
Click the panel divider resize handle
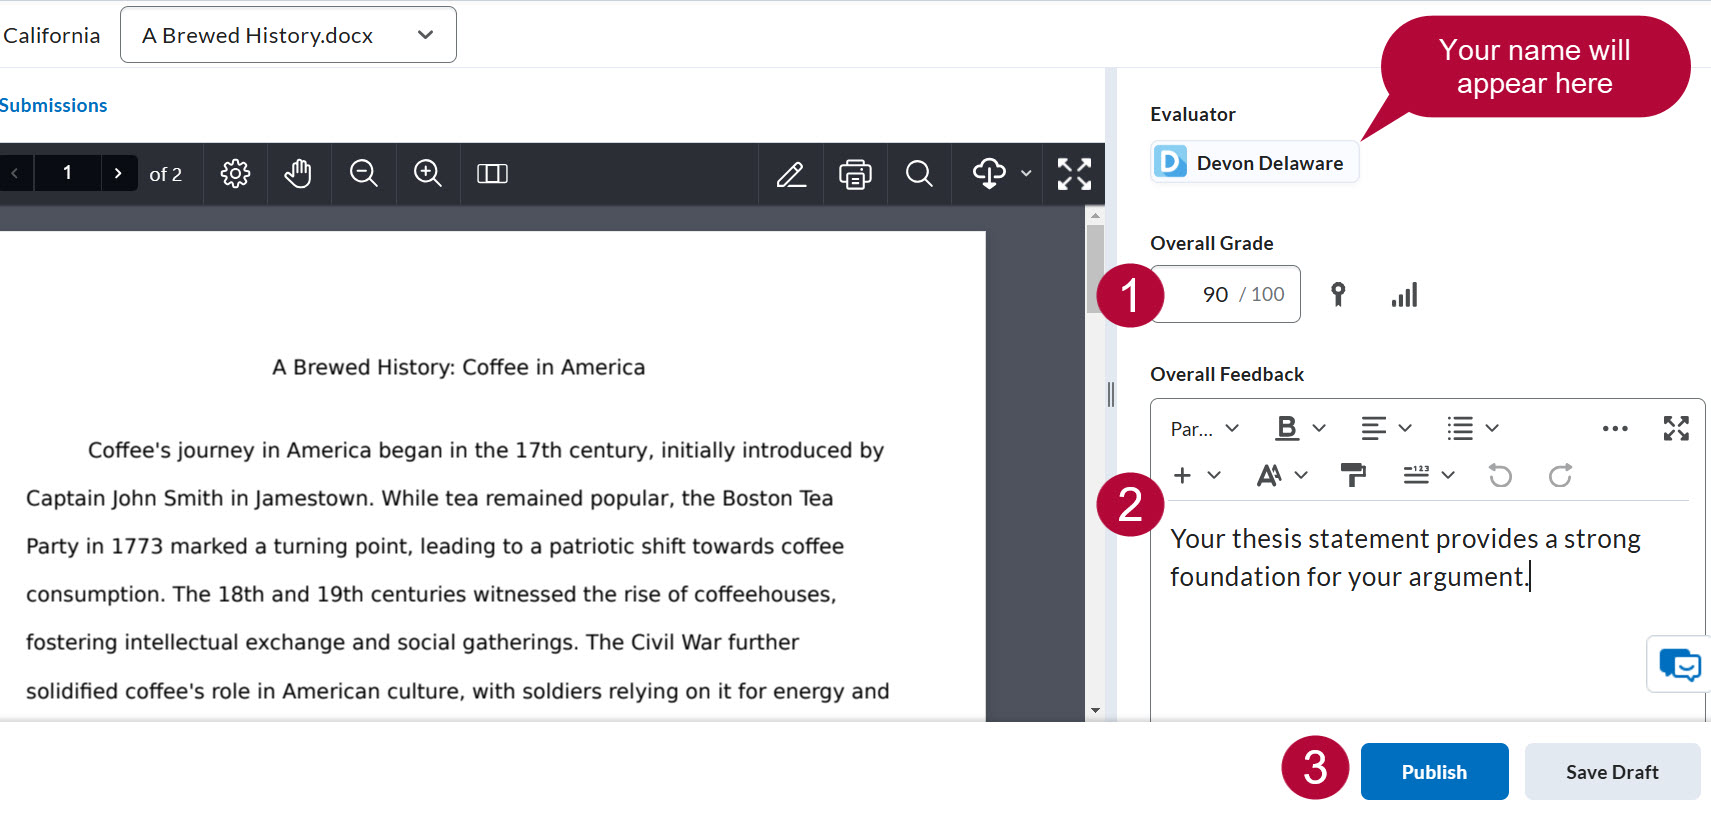tap(1110, 394)
